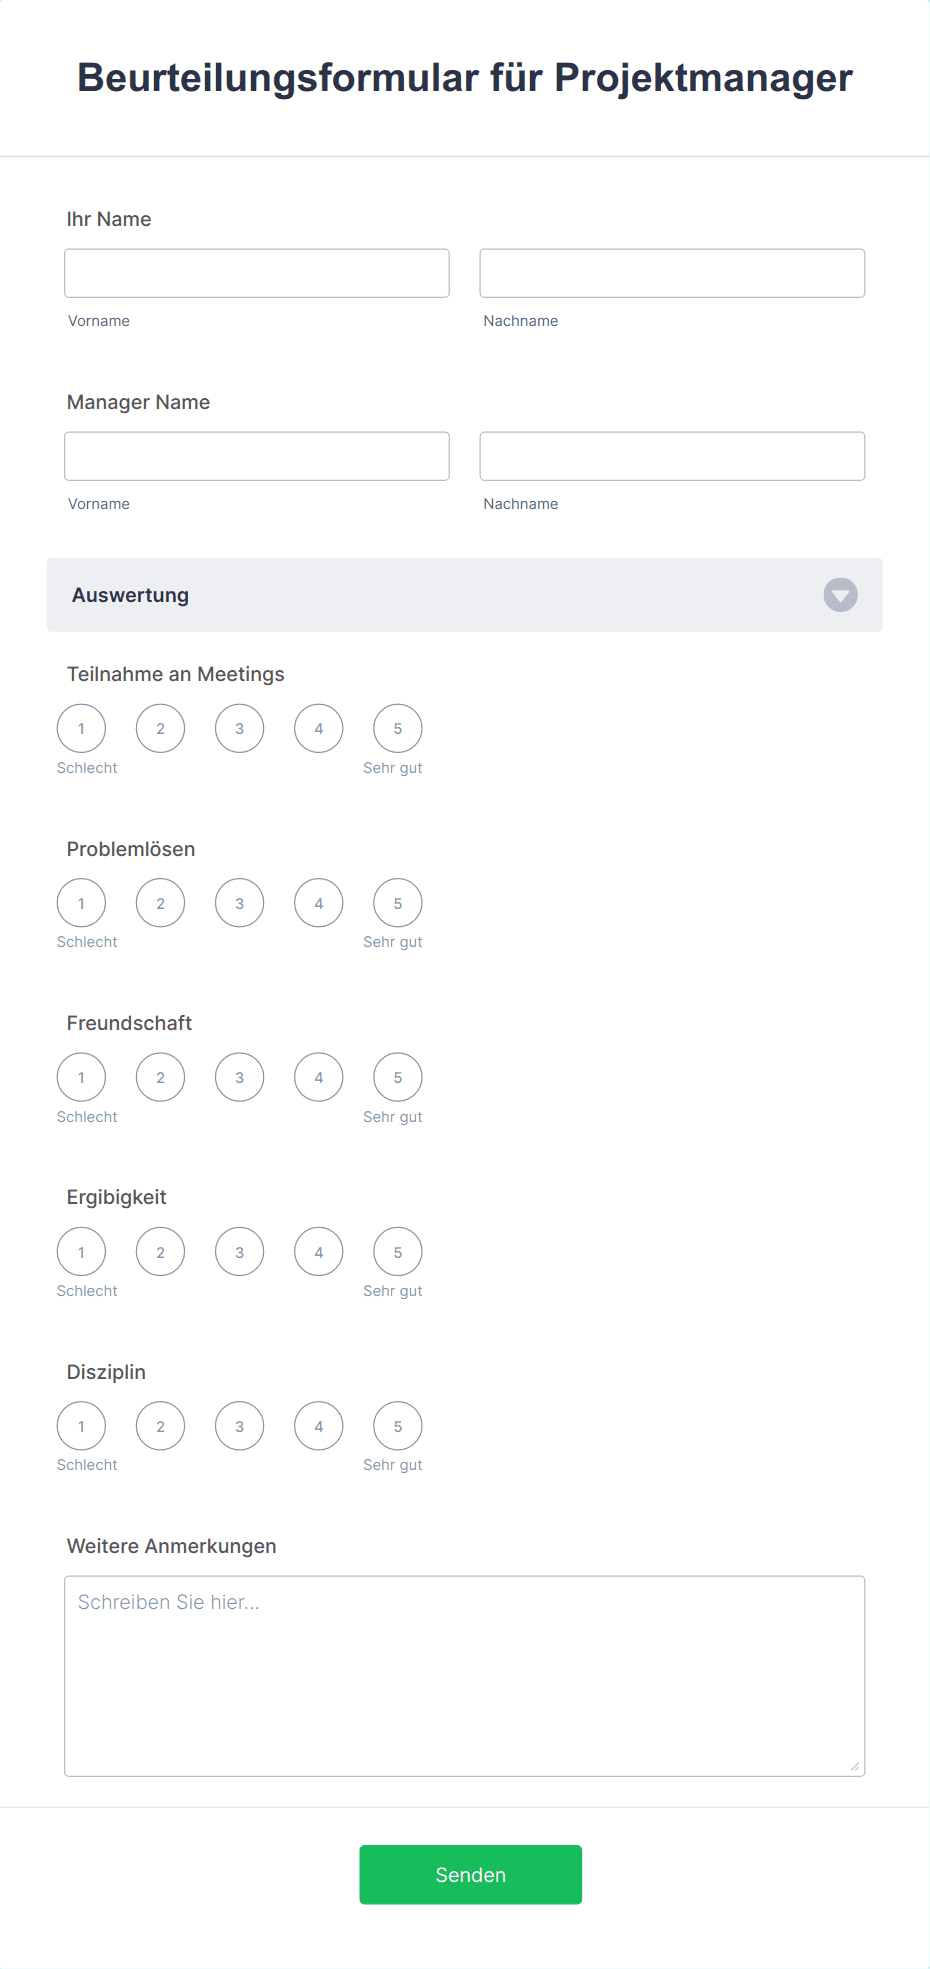Focus the Vorname field under Ihr Name
This screenshot has width=930, height=1969.
257,273
